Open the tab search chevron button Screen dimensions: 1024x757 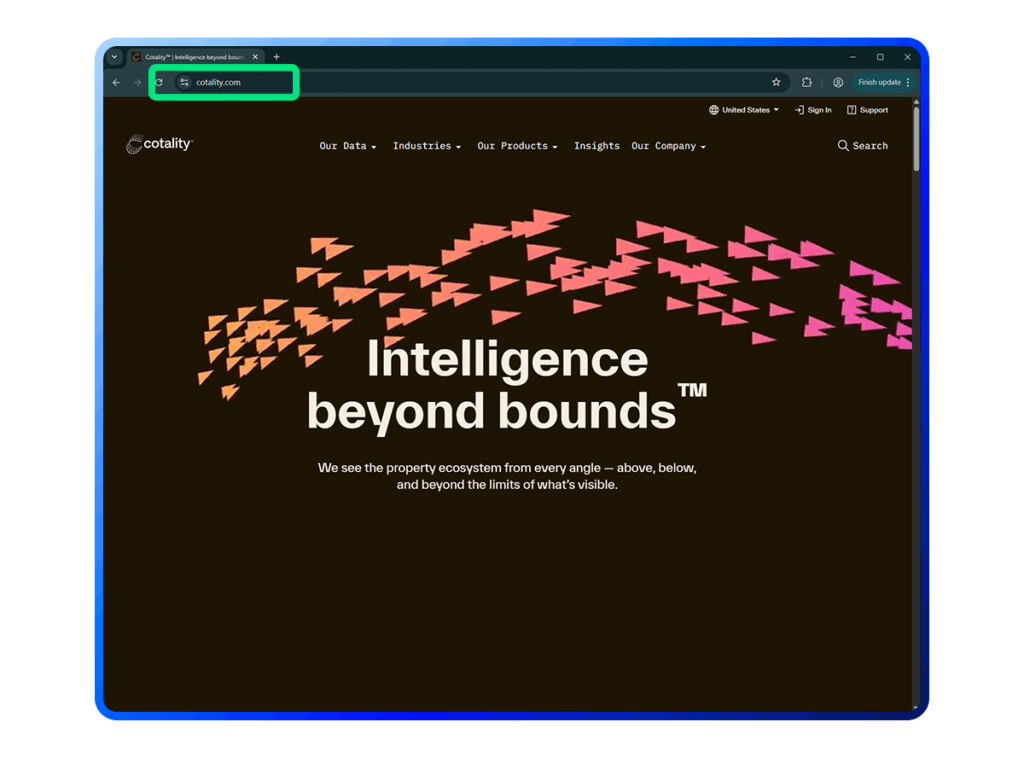[x=114, y=57]
